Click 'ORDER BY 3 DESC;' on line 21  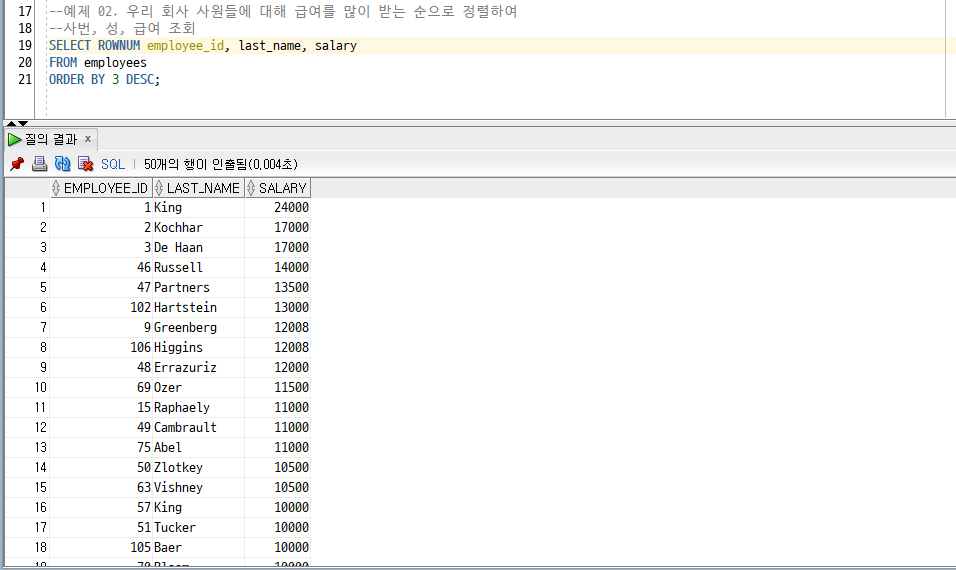[104, 80]
